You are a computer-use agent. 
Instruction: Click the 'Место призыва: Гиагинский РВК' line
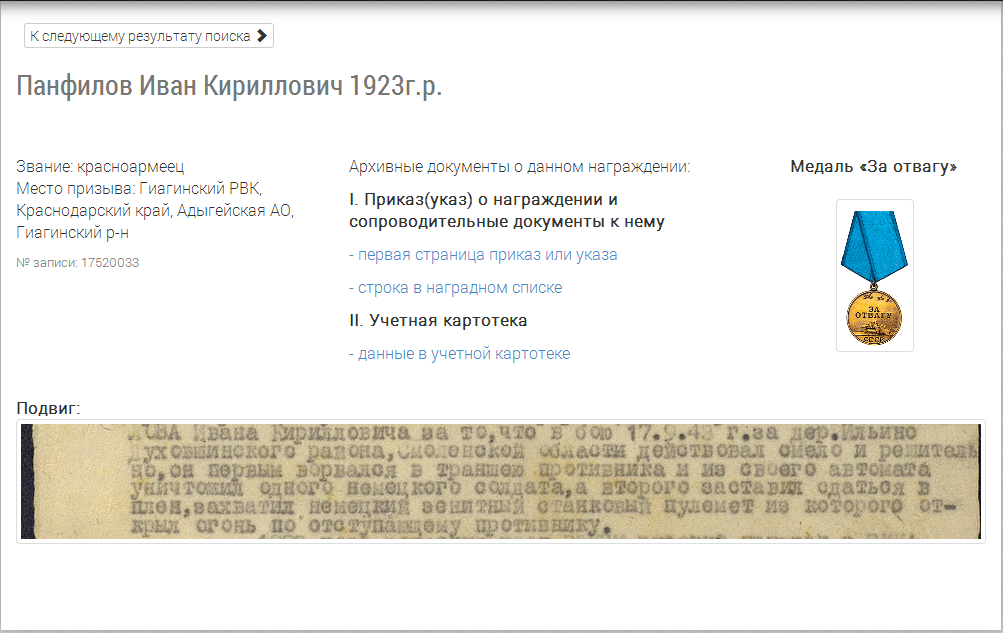139,189
